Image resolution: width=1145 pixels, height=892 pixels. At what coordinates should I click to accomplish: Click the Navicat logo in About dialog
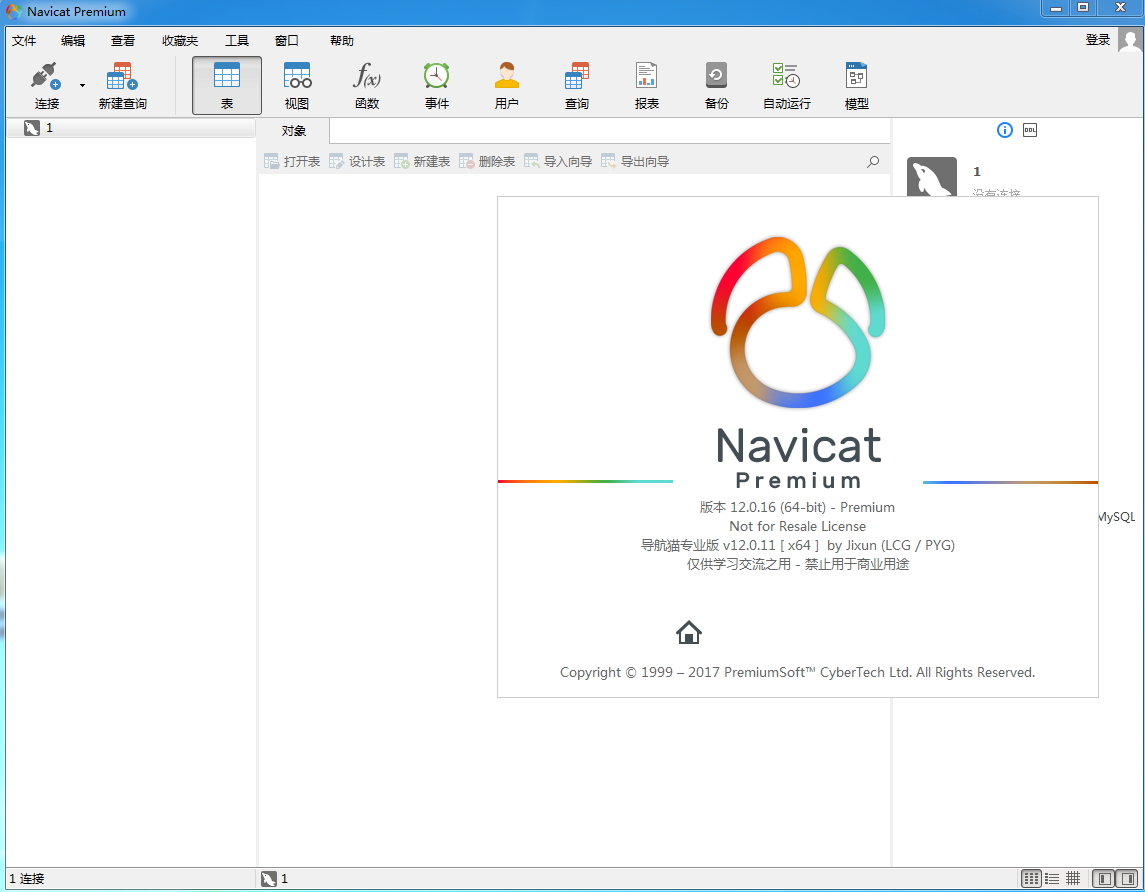[798, 321]
